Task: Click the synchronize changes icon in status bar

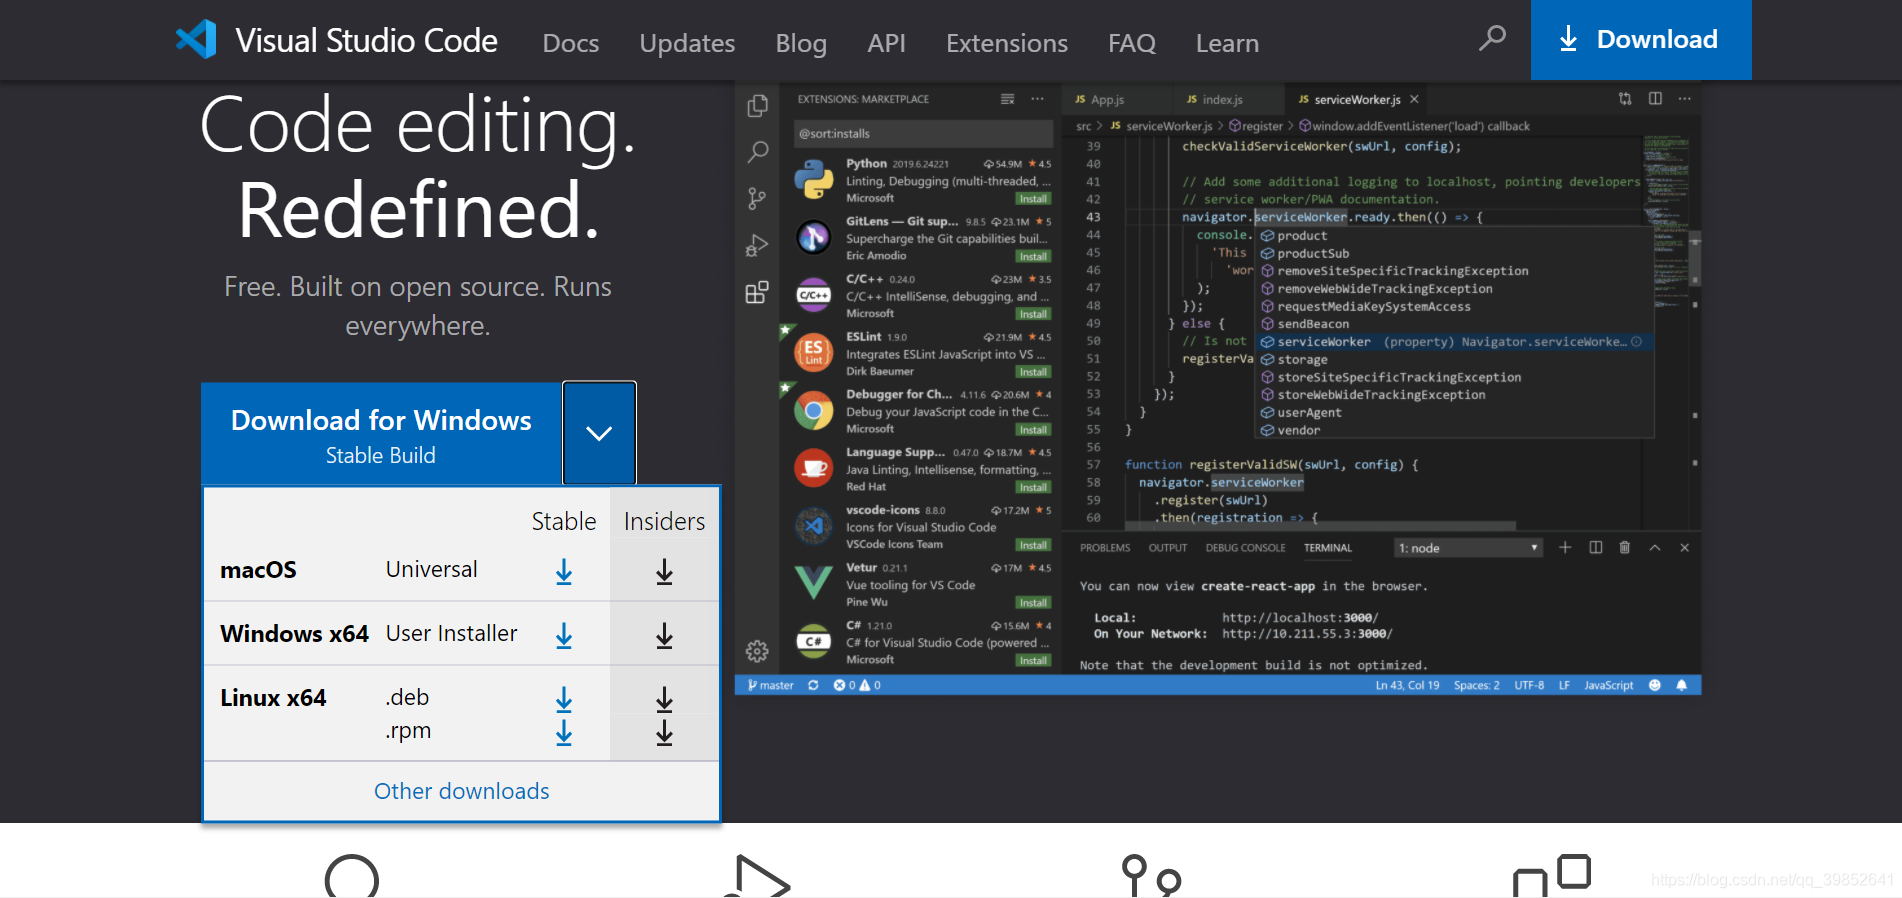Action: coord(813,685)
